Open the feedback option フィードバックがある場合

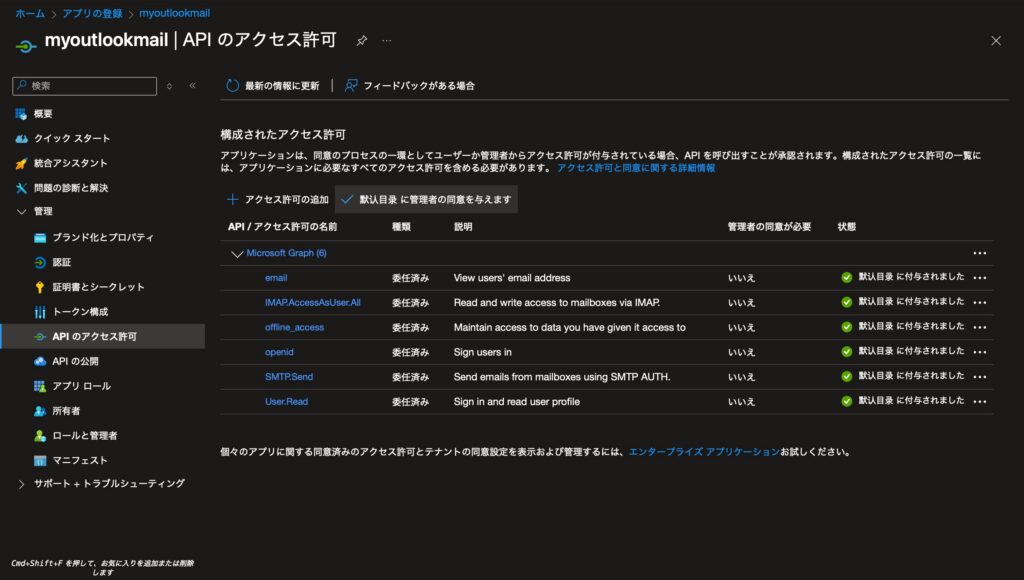pyautogui.click(x=410, y=86)
